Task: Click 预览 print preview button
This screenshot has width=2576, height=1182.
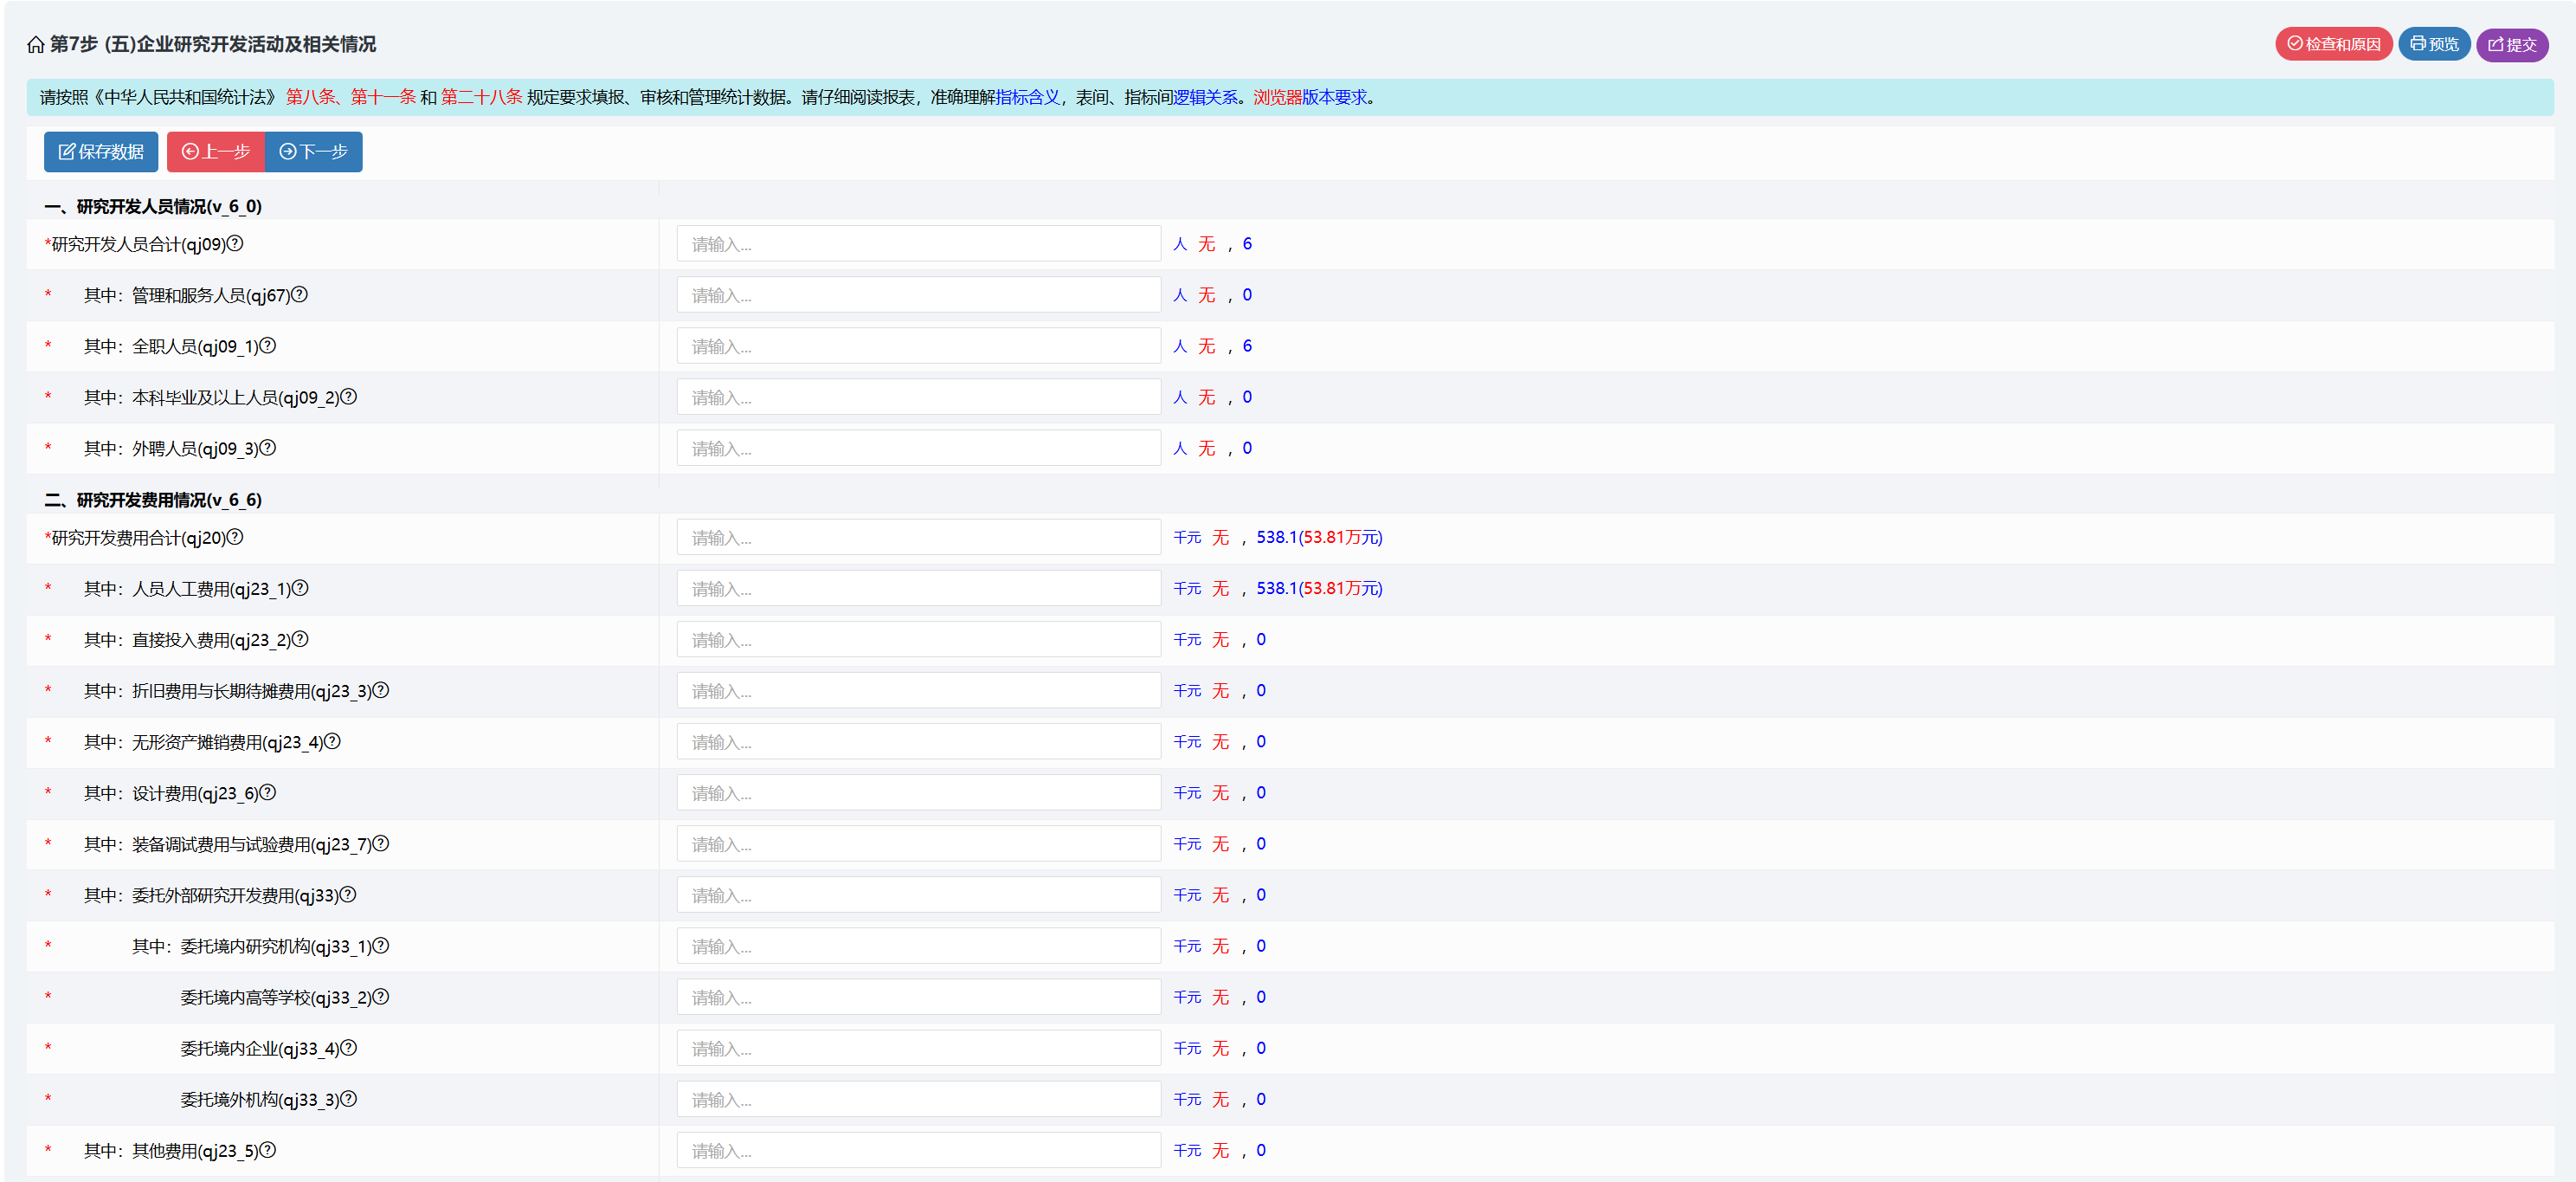Action: 2433,44
